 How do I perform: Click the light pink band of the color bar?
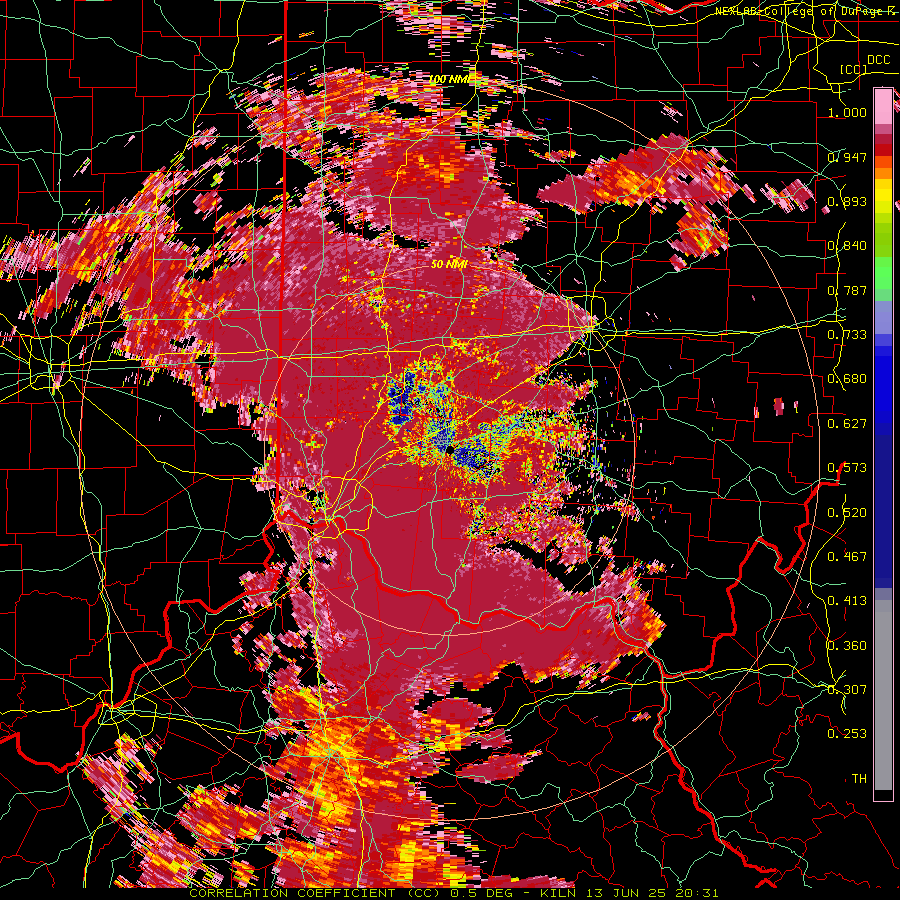pos(883,106)
